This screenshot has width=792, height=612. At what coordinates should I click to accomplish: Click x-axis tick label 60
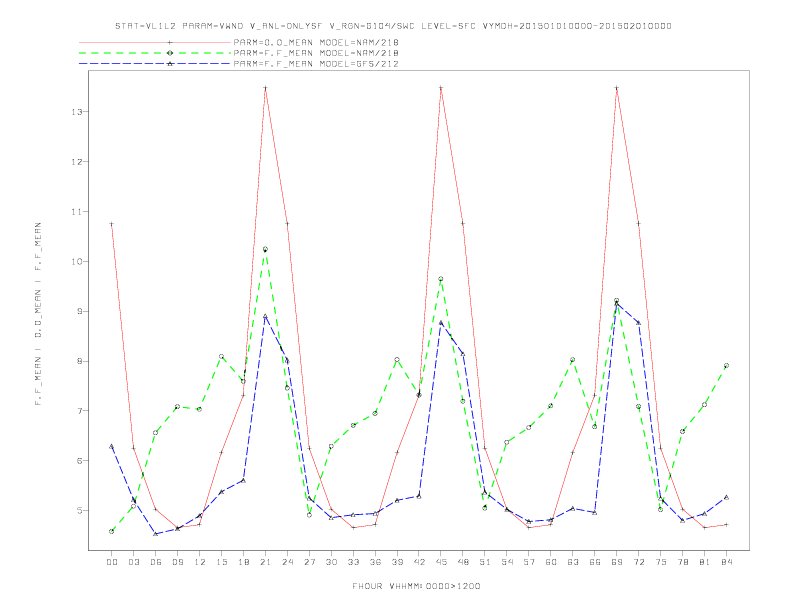point(551,562)
